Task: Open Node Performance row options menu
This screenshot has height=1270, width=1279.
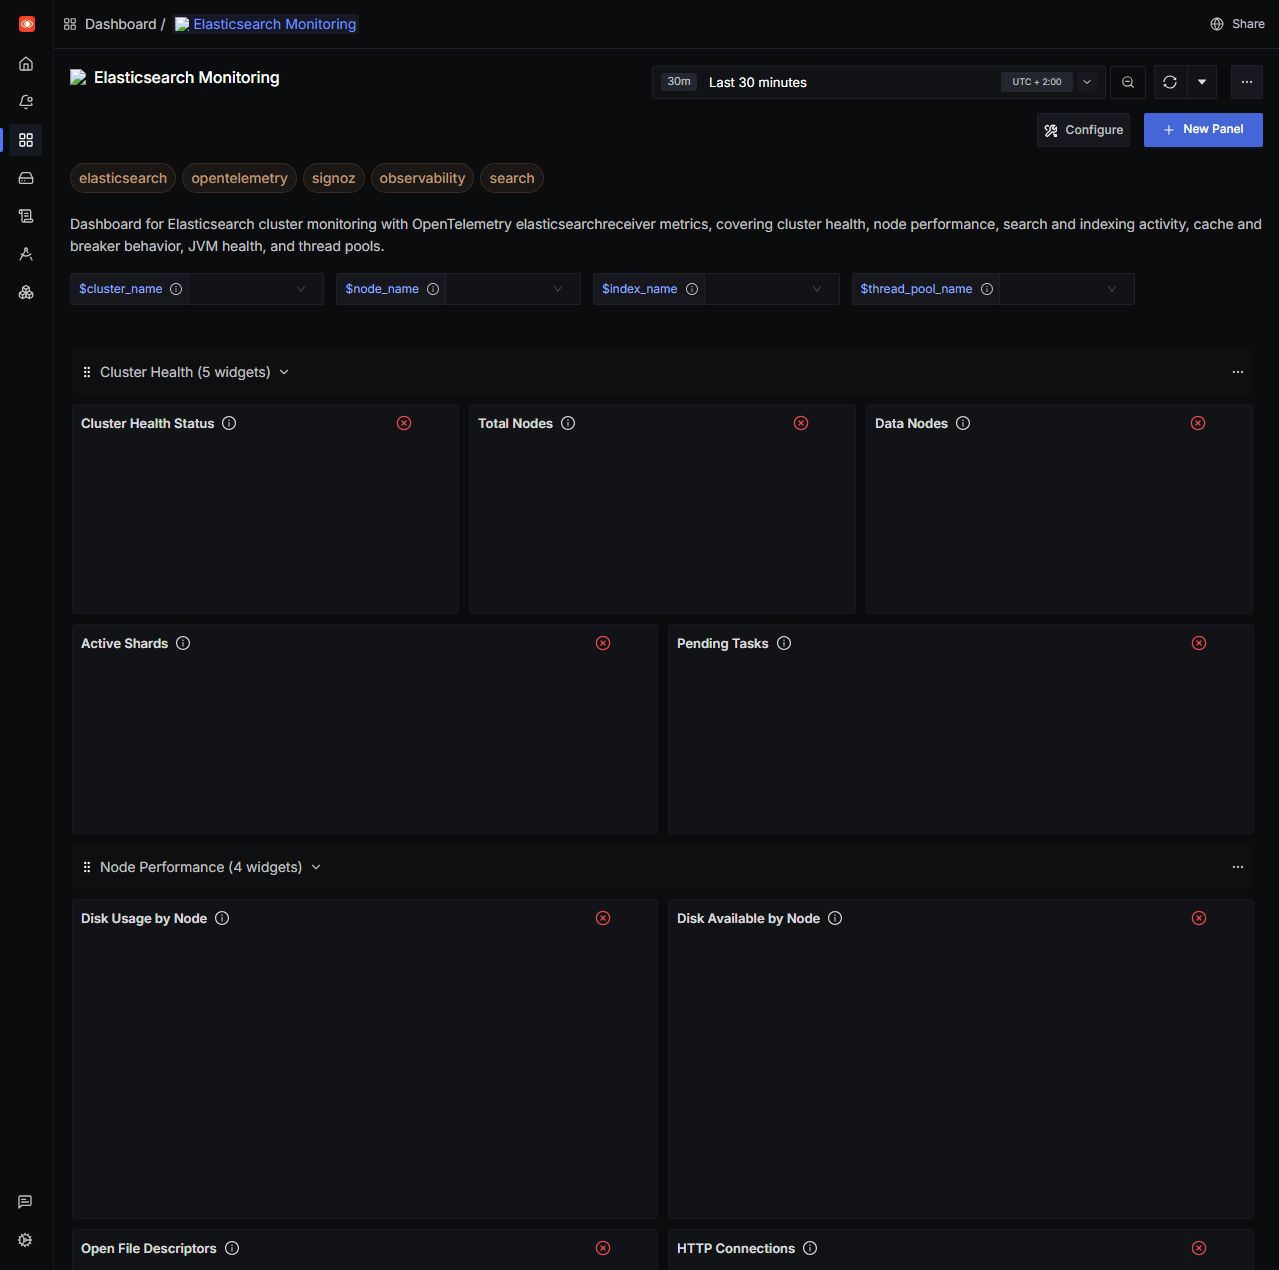Action: pos(1238,867)
